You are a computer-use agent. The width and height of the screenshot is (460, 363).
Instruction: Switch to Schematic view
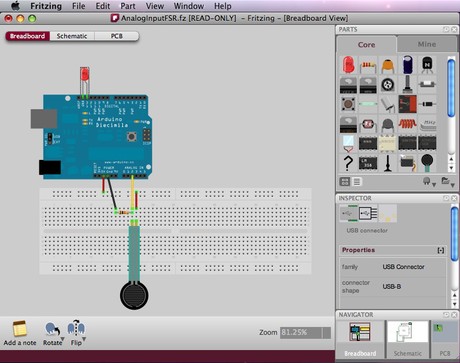72,36
